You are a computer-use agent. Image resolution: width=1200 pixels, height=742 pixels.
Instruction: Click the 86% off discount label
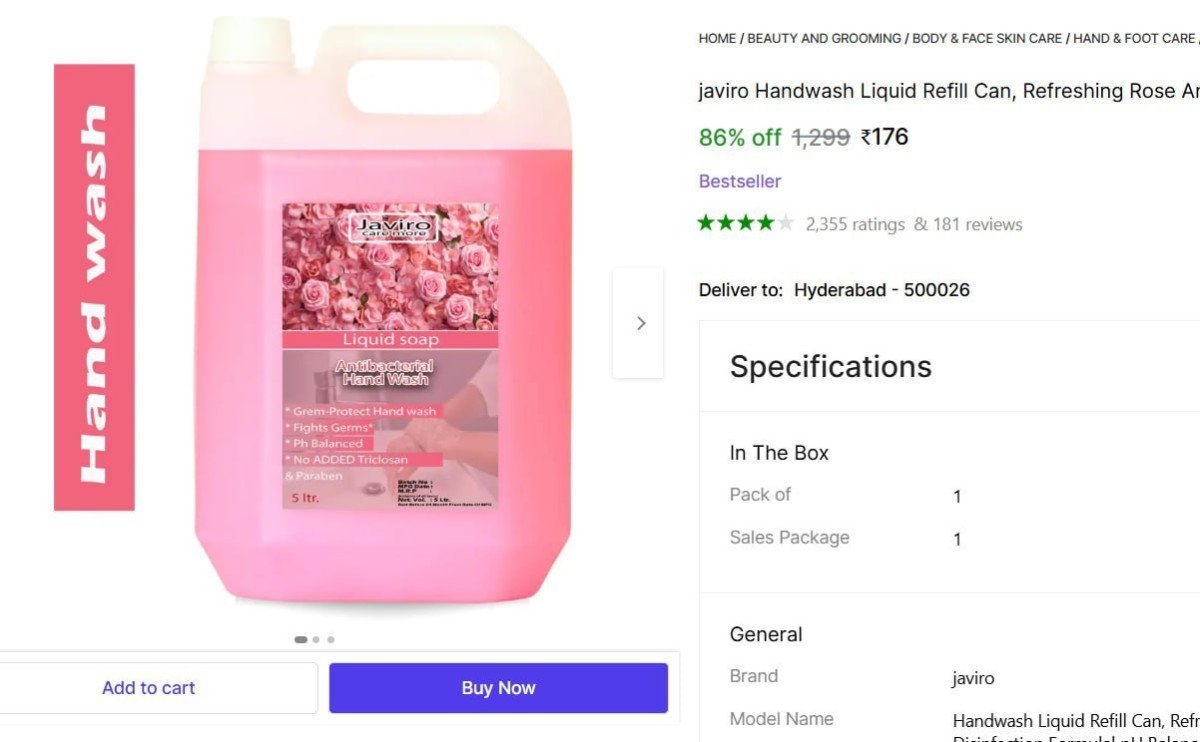tap(740, 137)
